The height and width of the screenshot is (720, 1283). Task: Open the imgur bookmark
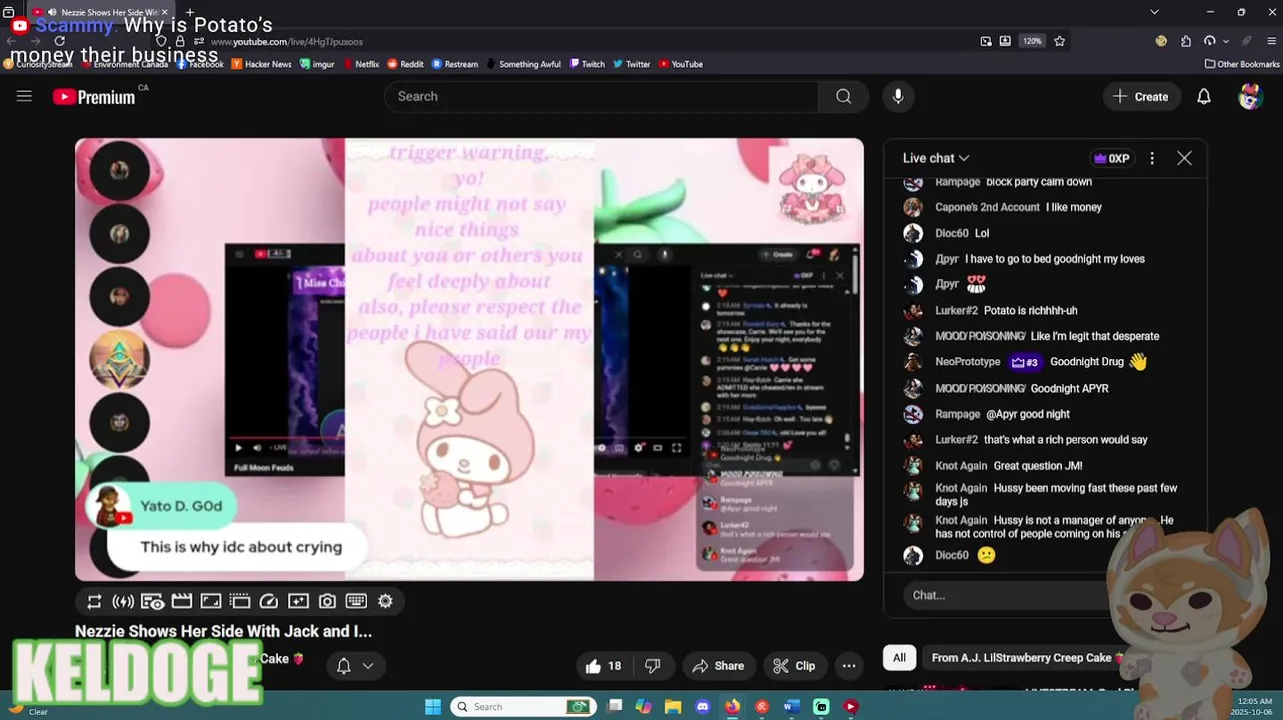(x=316, y=64)
